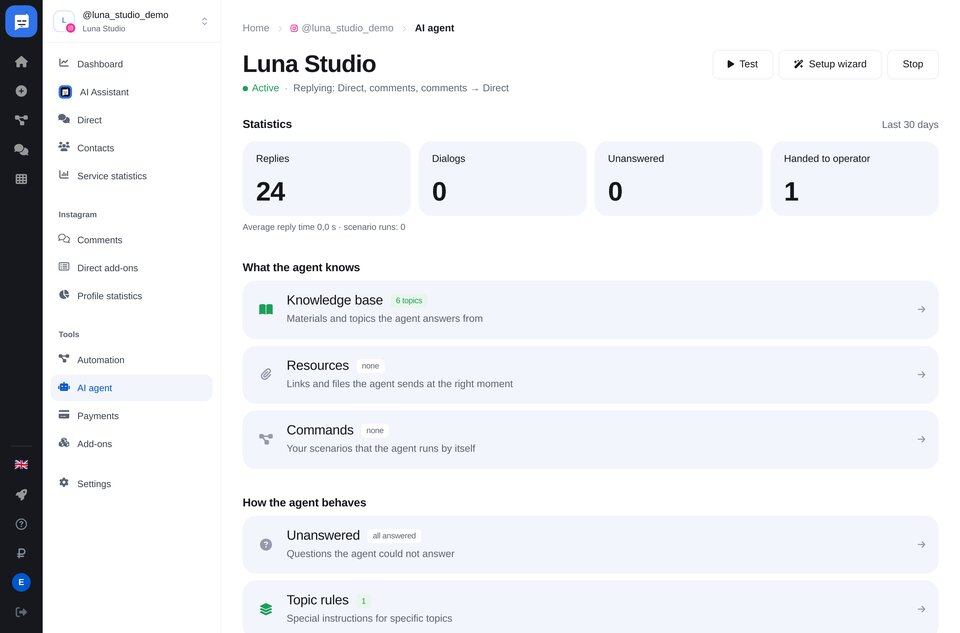Launch the Setup wizard
This screenshot has height=633, width=960.
pyautogui.click(x=830, y=64)
